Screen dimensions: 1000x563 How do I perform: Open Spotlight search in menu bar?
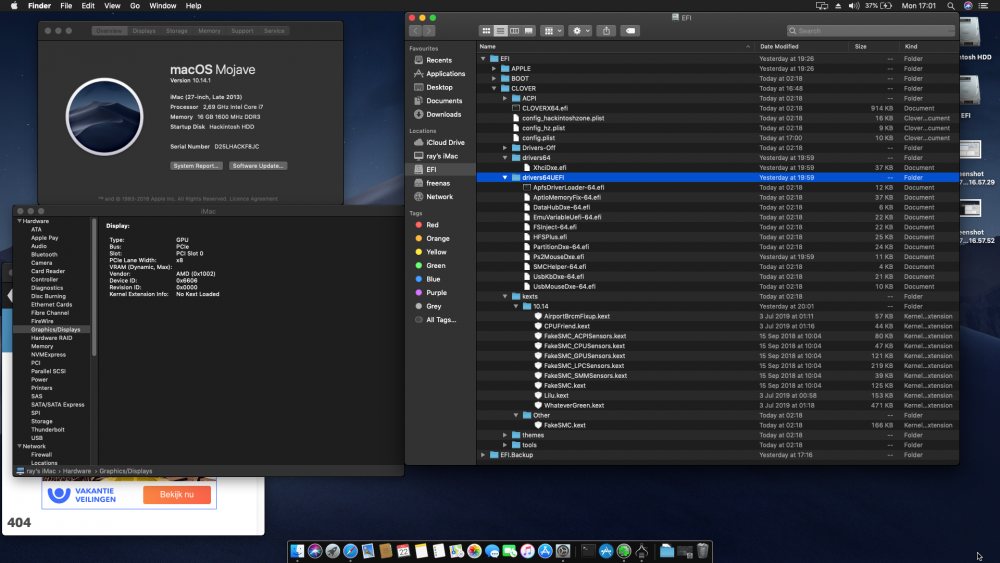pos(951,6)
